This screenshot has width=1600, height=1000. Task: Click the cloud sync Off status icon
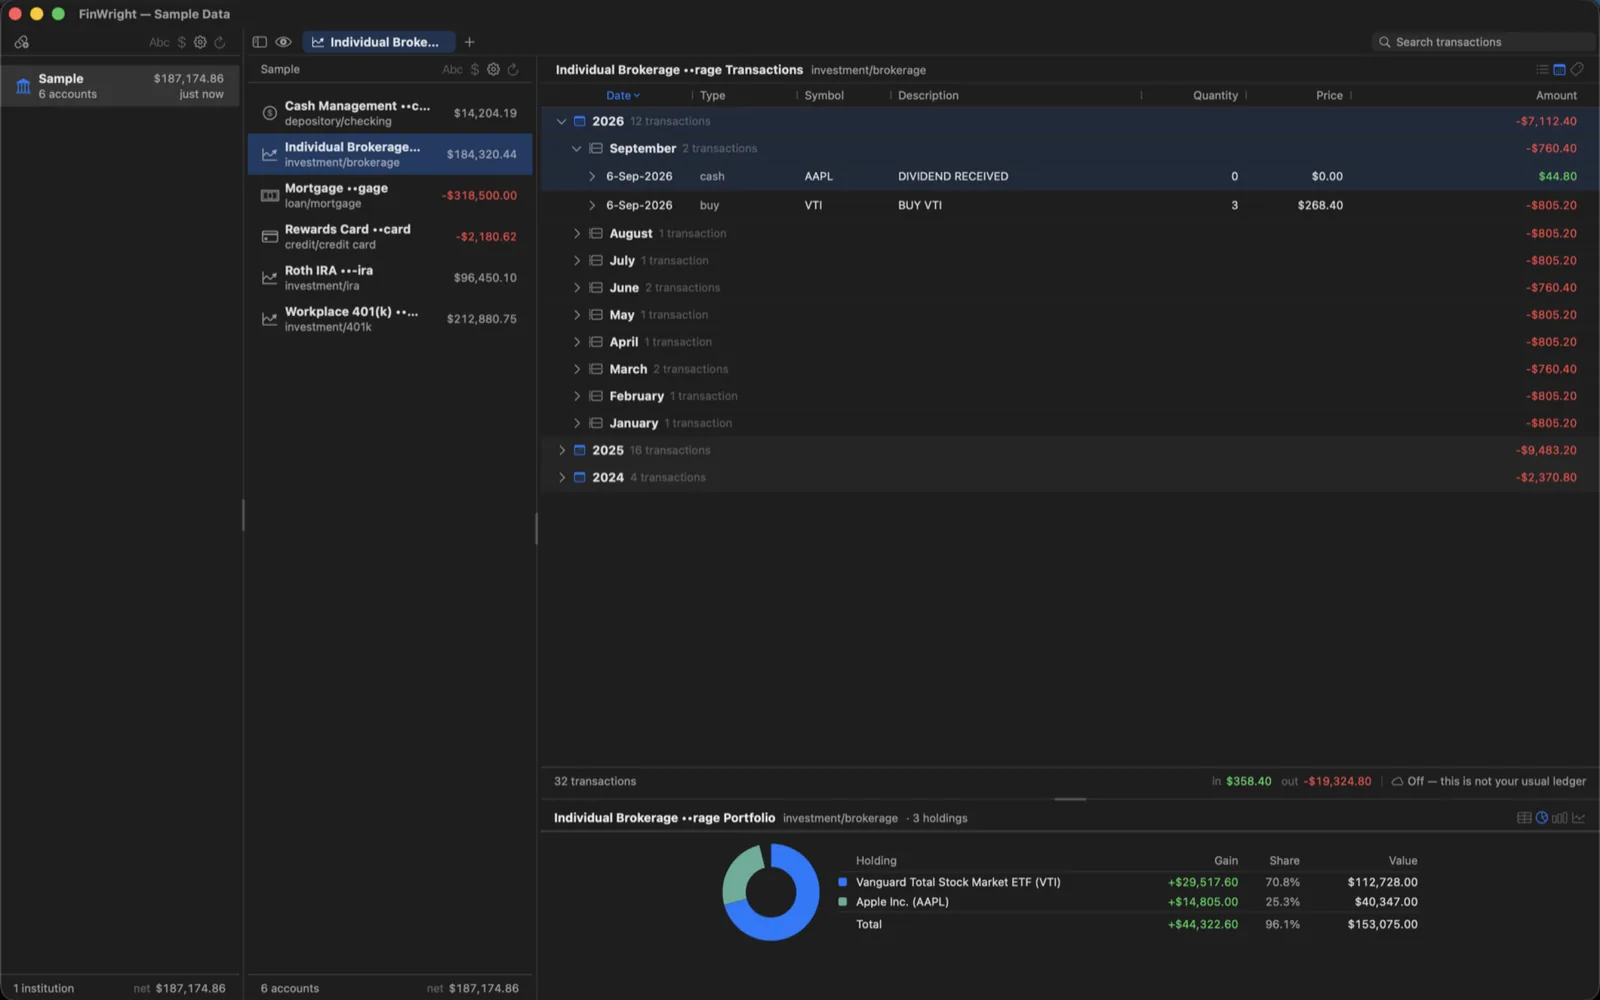(1397, 781)
